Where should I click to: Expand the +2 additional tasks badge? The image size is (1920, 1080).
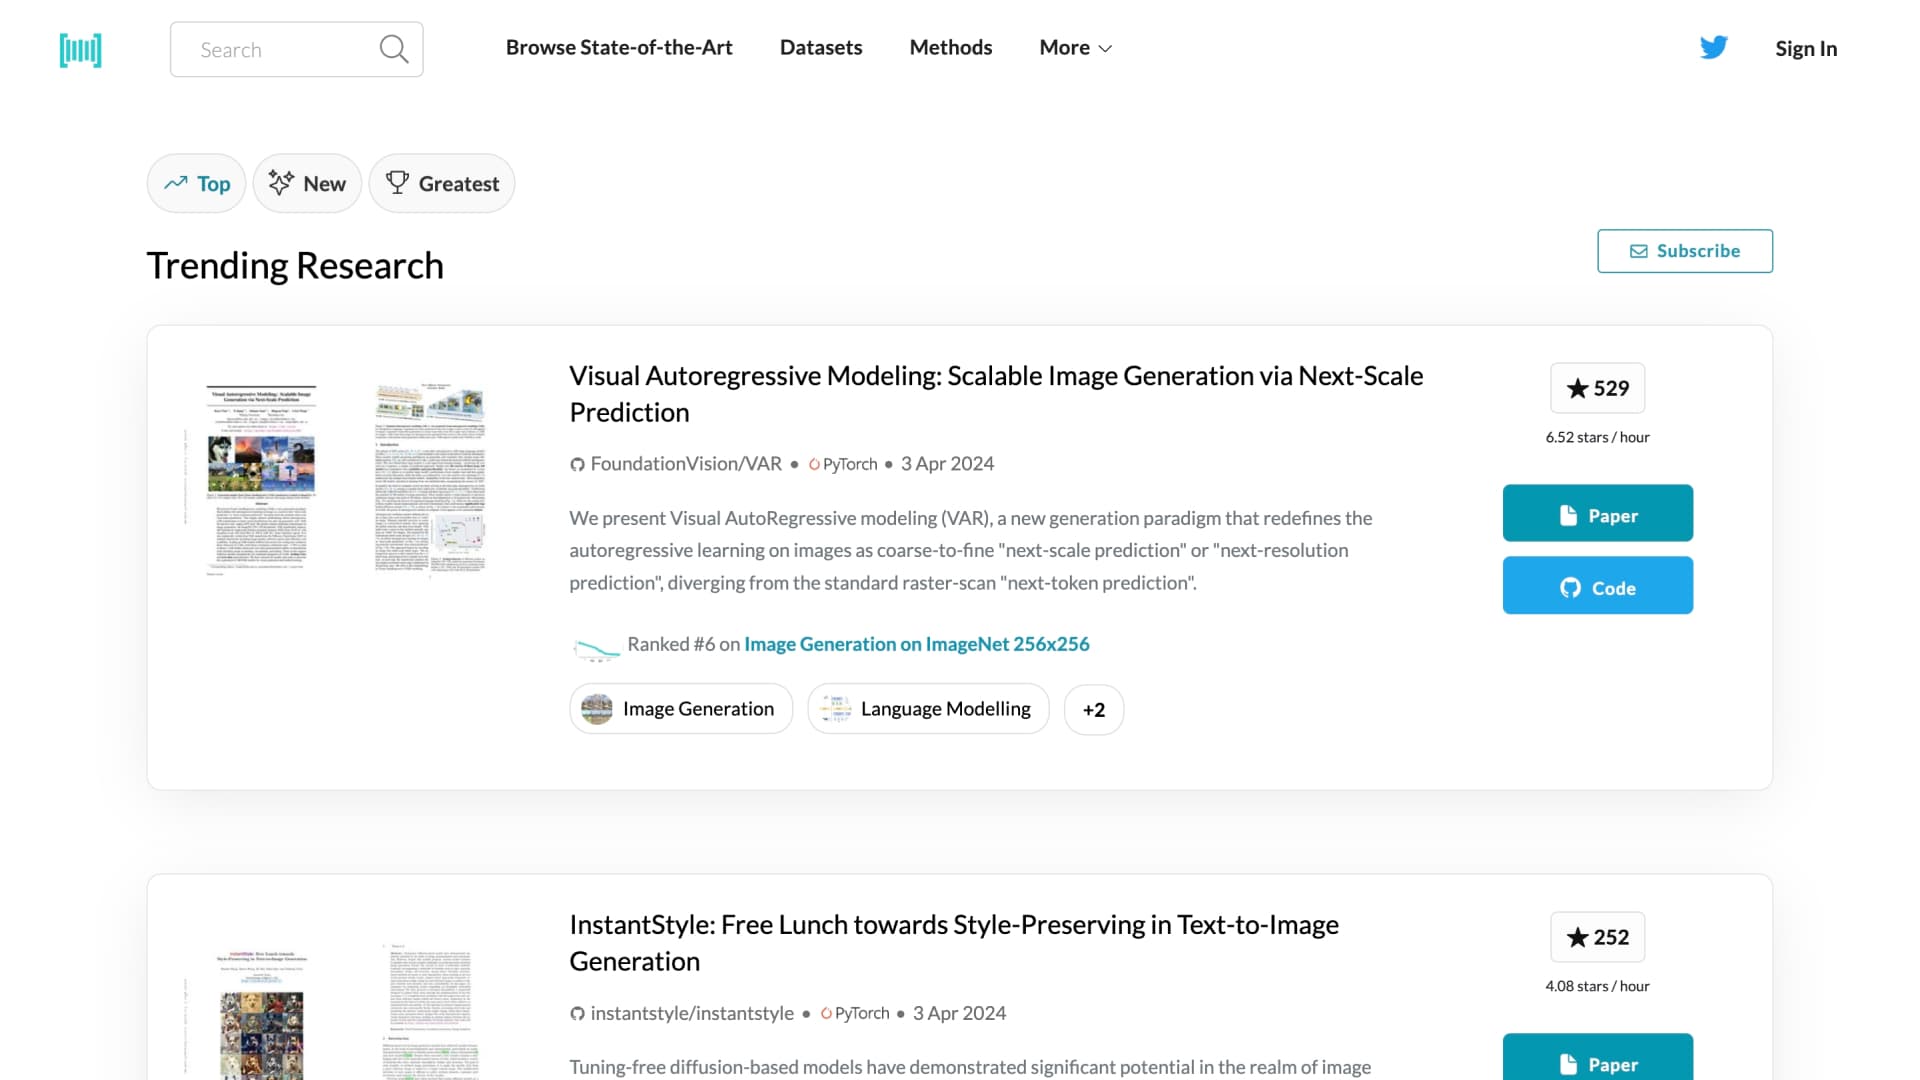pos(1094,709)
